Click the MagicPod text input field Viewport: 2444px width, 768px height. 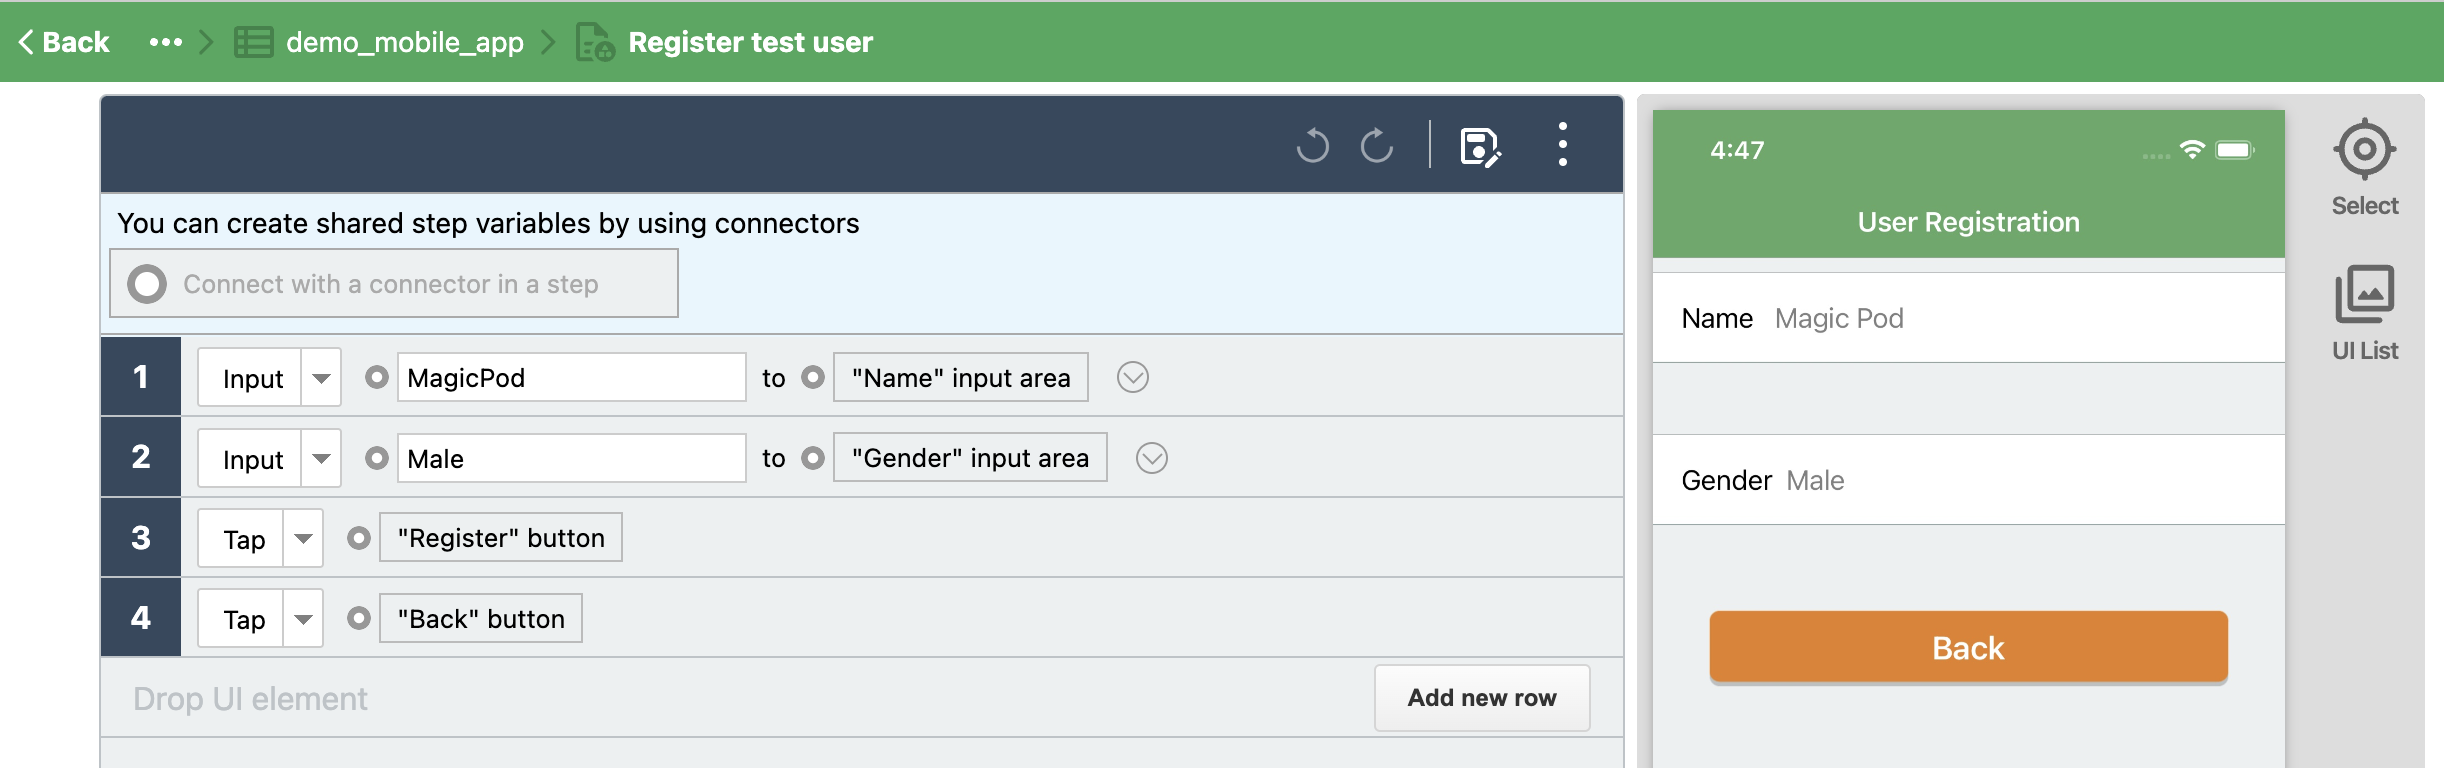click(572, 377)
